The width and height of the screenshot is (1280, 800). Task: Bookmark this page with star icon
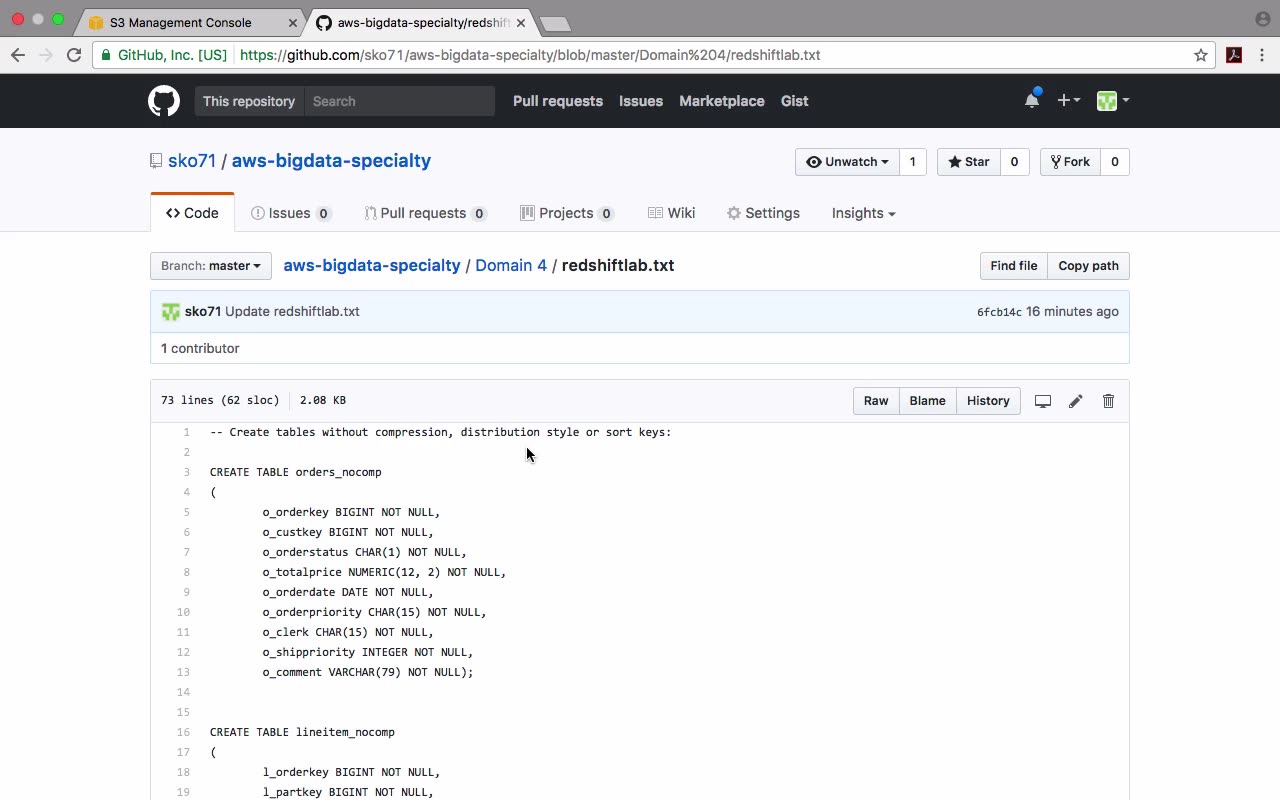point(1201,55)
